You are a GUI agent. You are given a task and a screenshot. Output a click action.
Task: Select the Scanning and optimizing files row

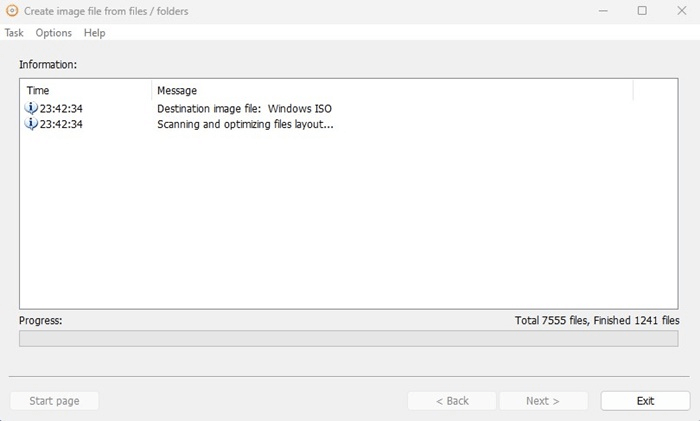(x=245, y=124)
